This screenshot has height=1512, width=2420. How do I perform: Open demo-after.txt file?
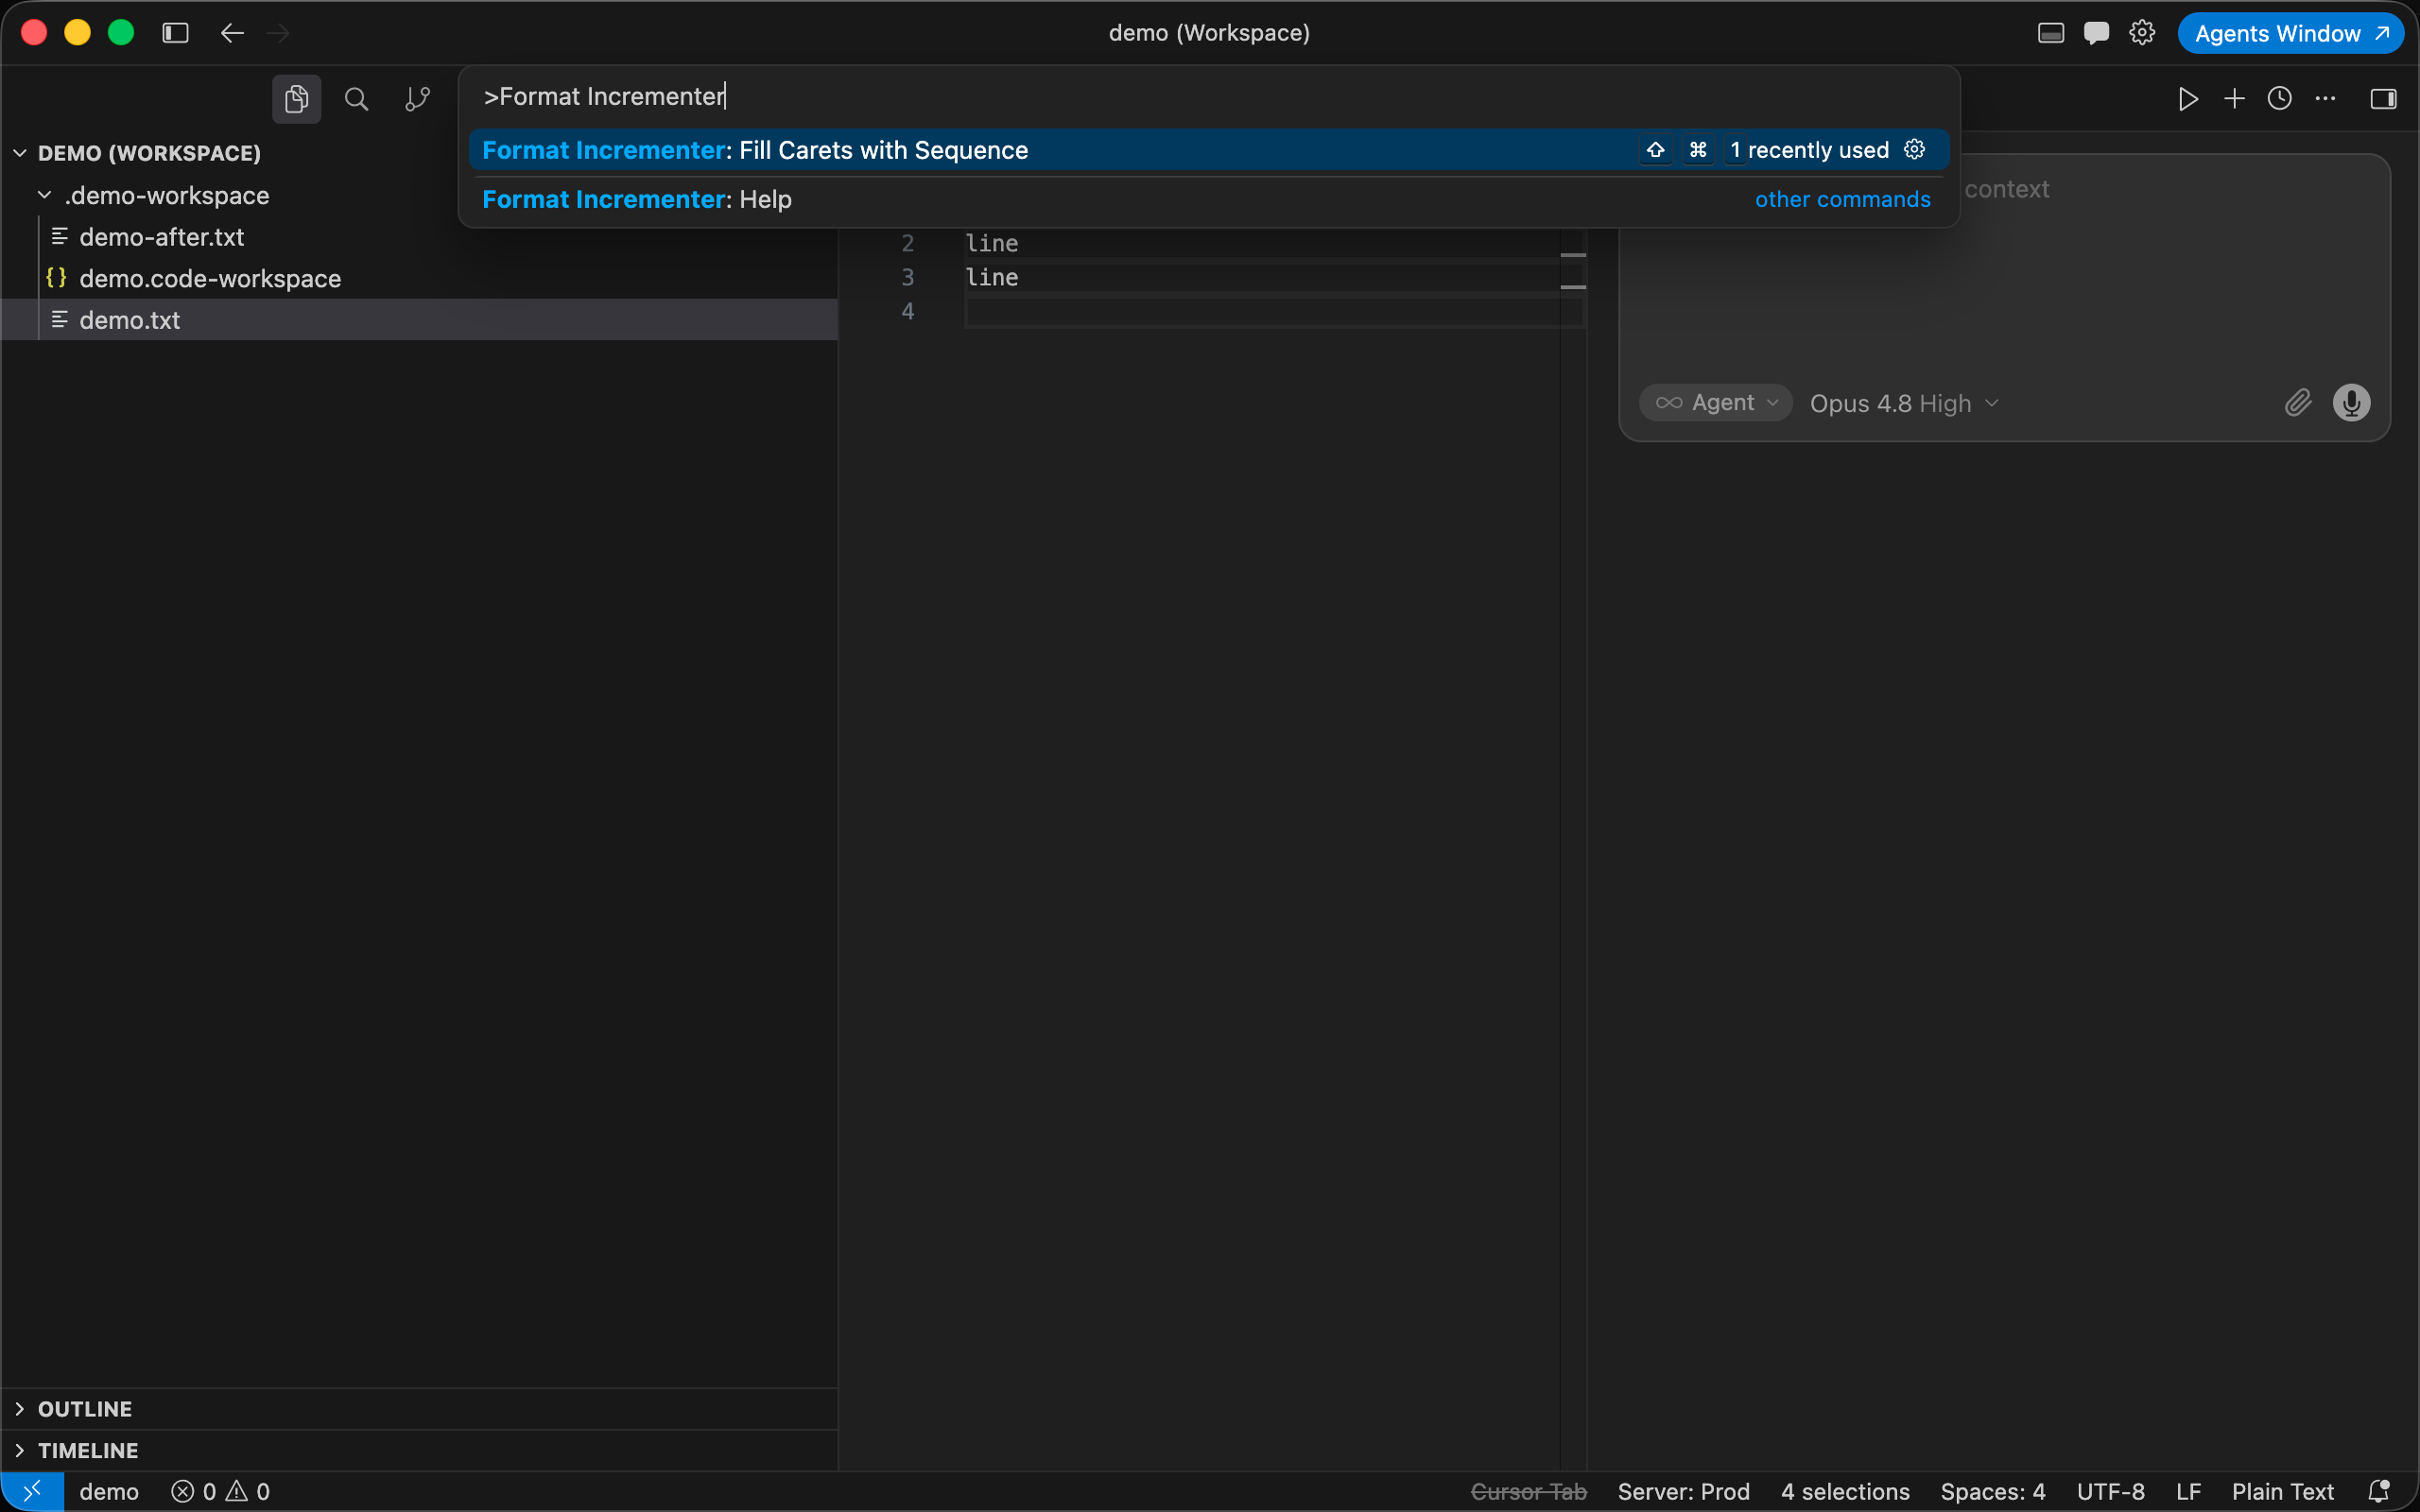click(x=161, y=237)
